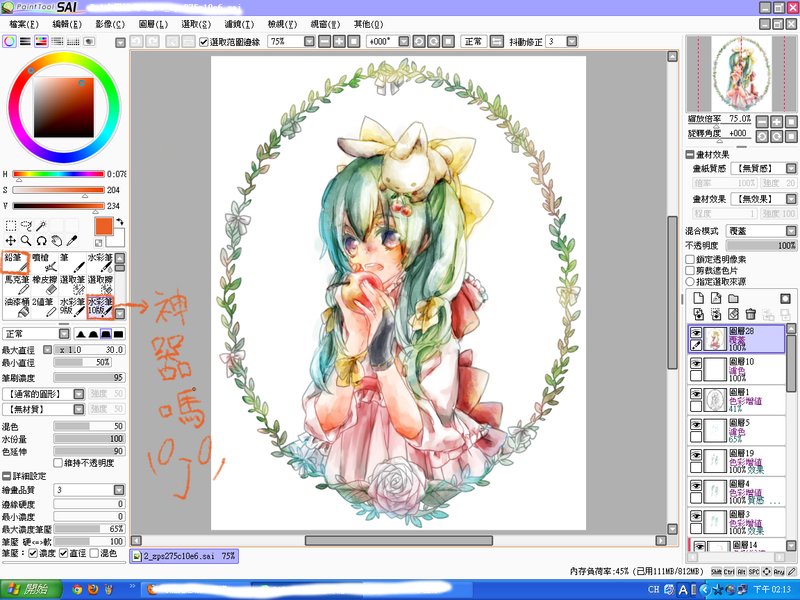This screenshot has height=600, width=800.
Task: Create a new layer folder
Action: point(733,298)
